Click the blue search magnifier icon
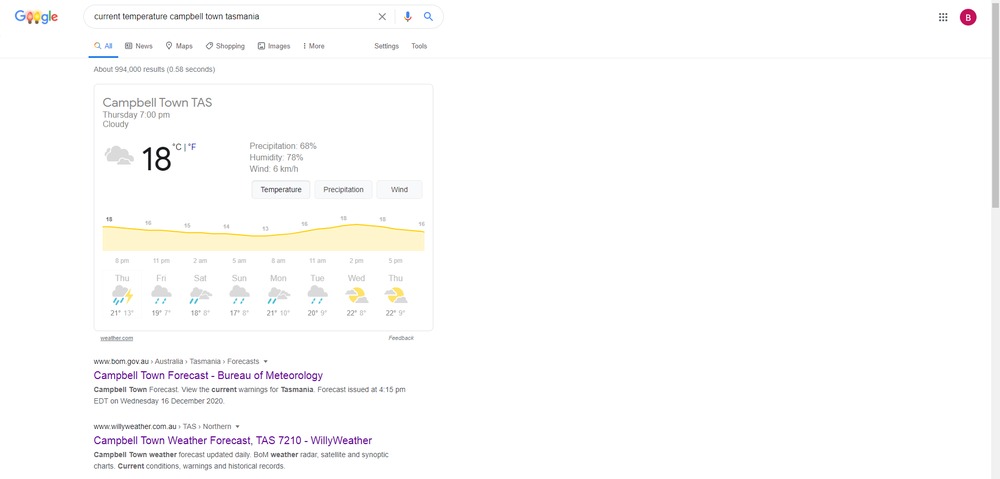1000x479 pixels. [428, 17]
